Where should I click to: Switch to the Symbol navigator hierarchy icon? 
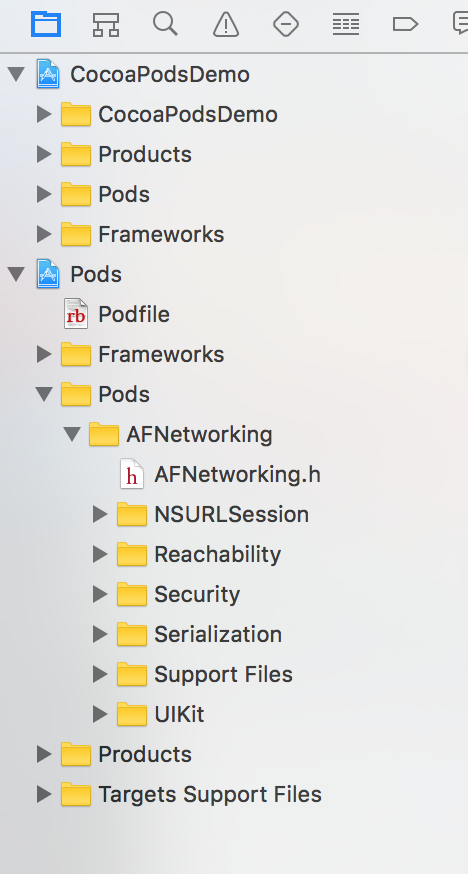click(x=106, y=25)
